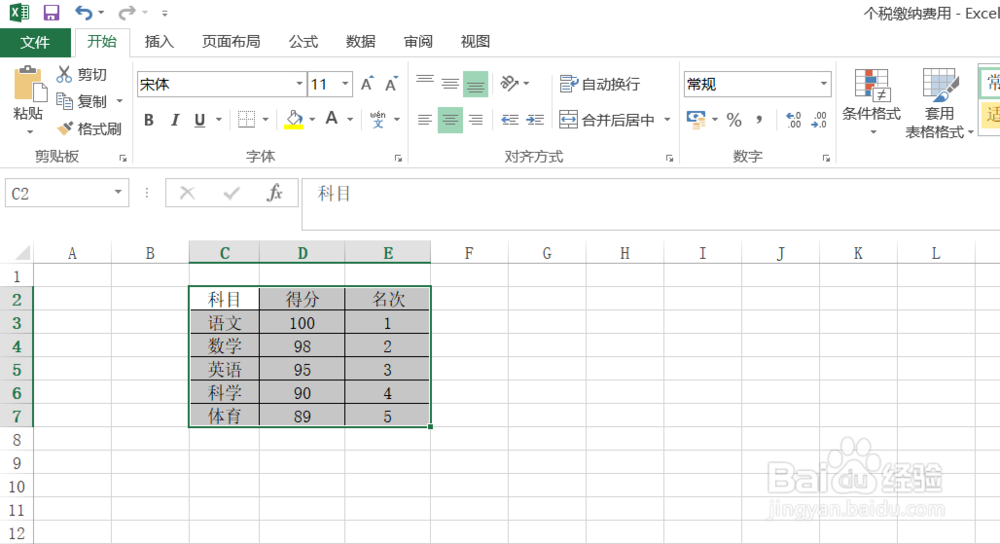Activate the 格式刷 format painter

[x=89, y=129]
